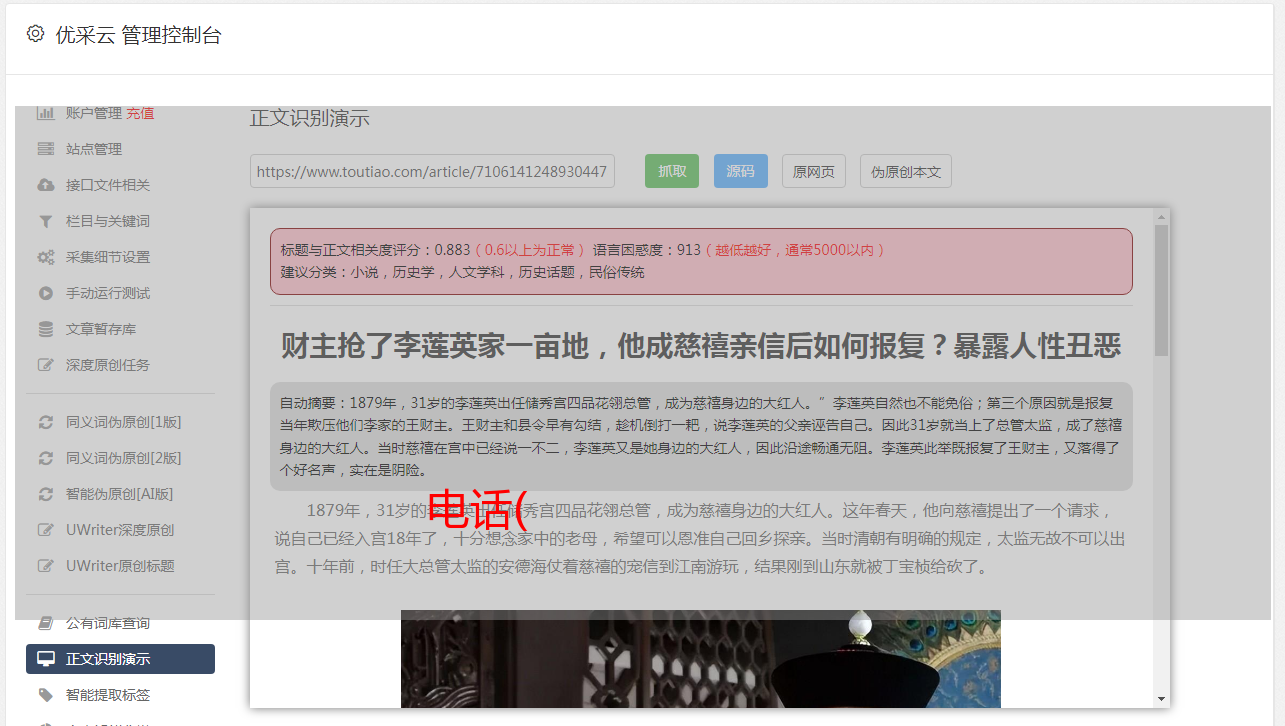Open 站点管理 menu item
The width and height of the screenshot is (1285, 726).
pyautogui.click(x=94, y=149)
